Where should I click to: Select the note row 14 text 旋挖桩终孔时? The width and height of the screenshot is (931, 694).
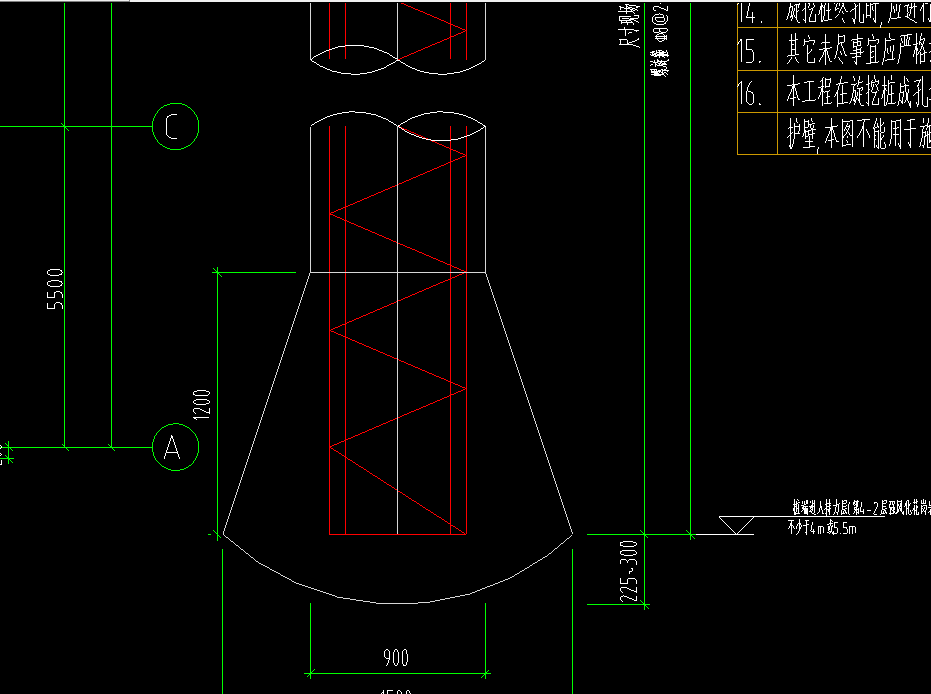[858, 12]
